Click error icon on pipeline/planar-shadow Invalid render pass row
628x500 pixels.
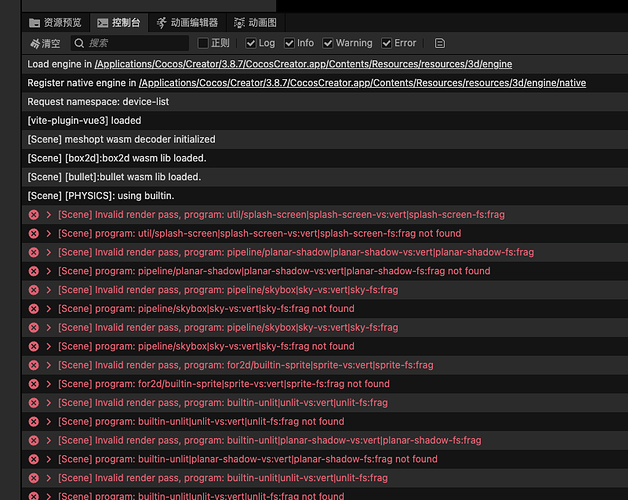(x=34, y=252)
